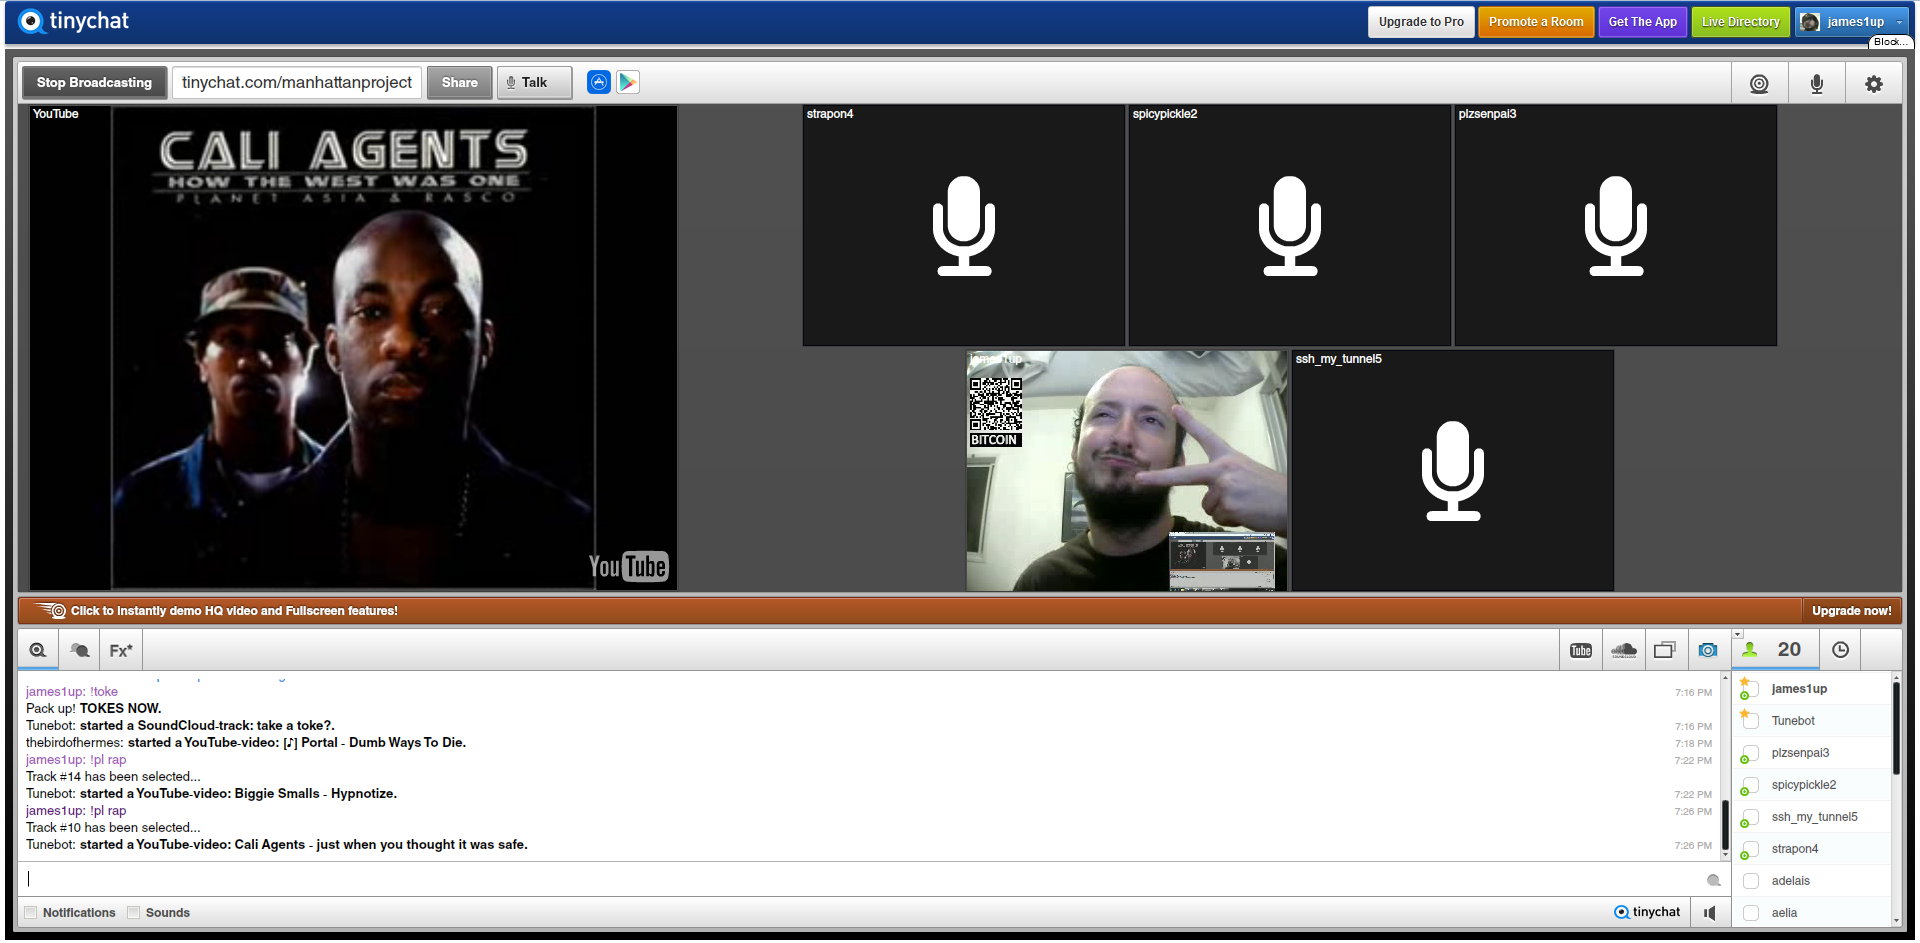
Task: Select the camera snapshot tool
Action: tap(1708, 649)
